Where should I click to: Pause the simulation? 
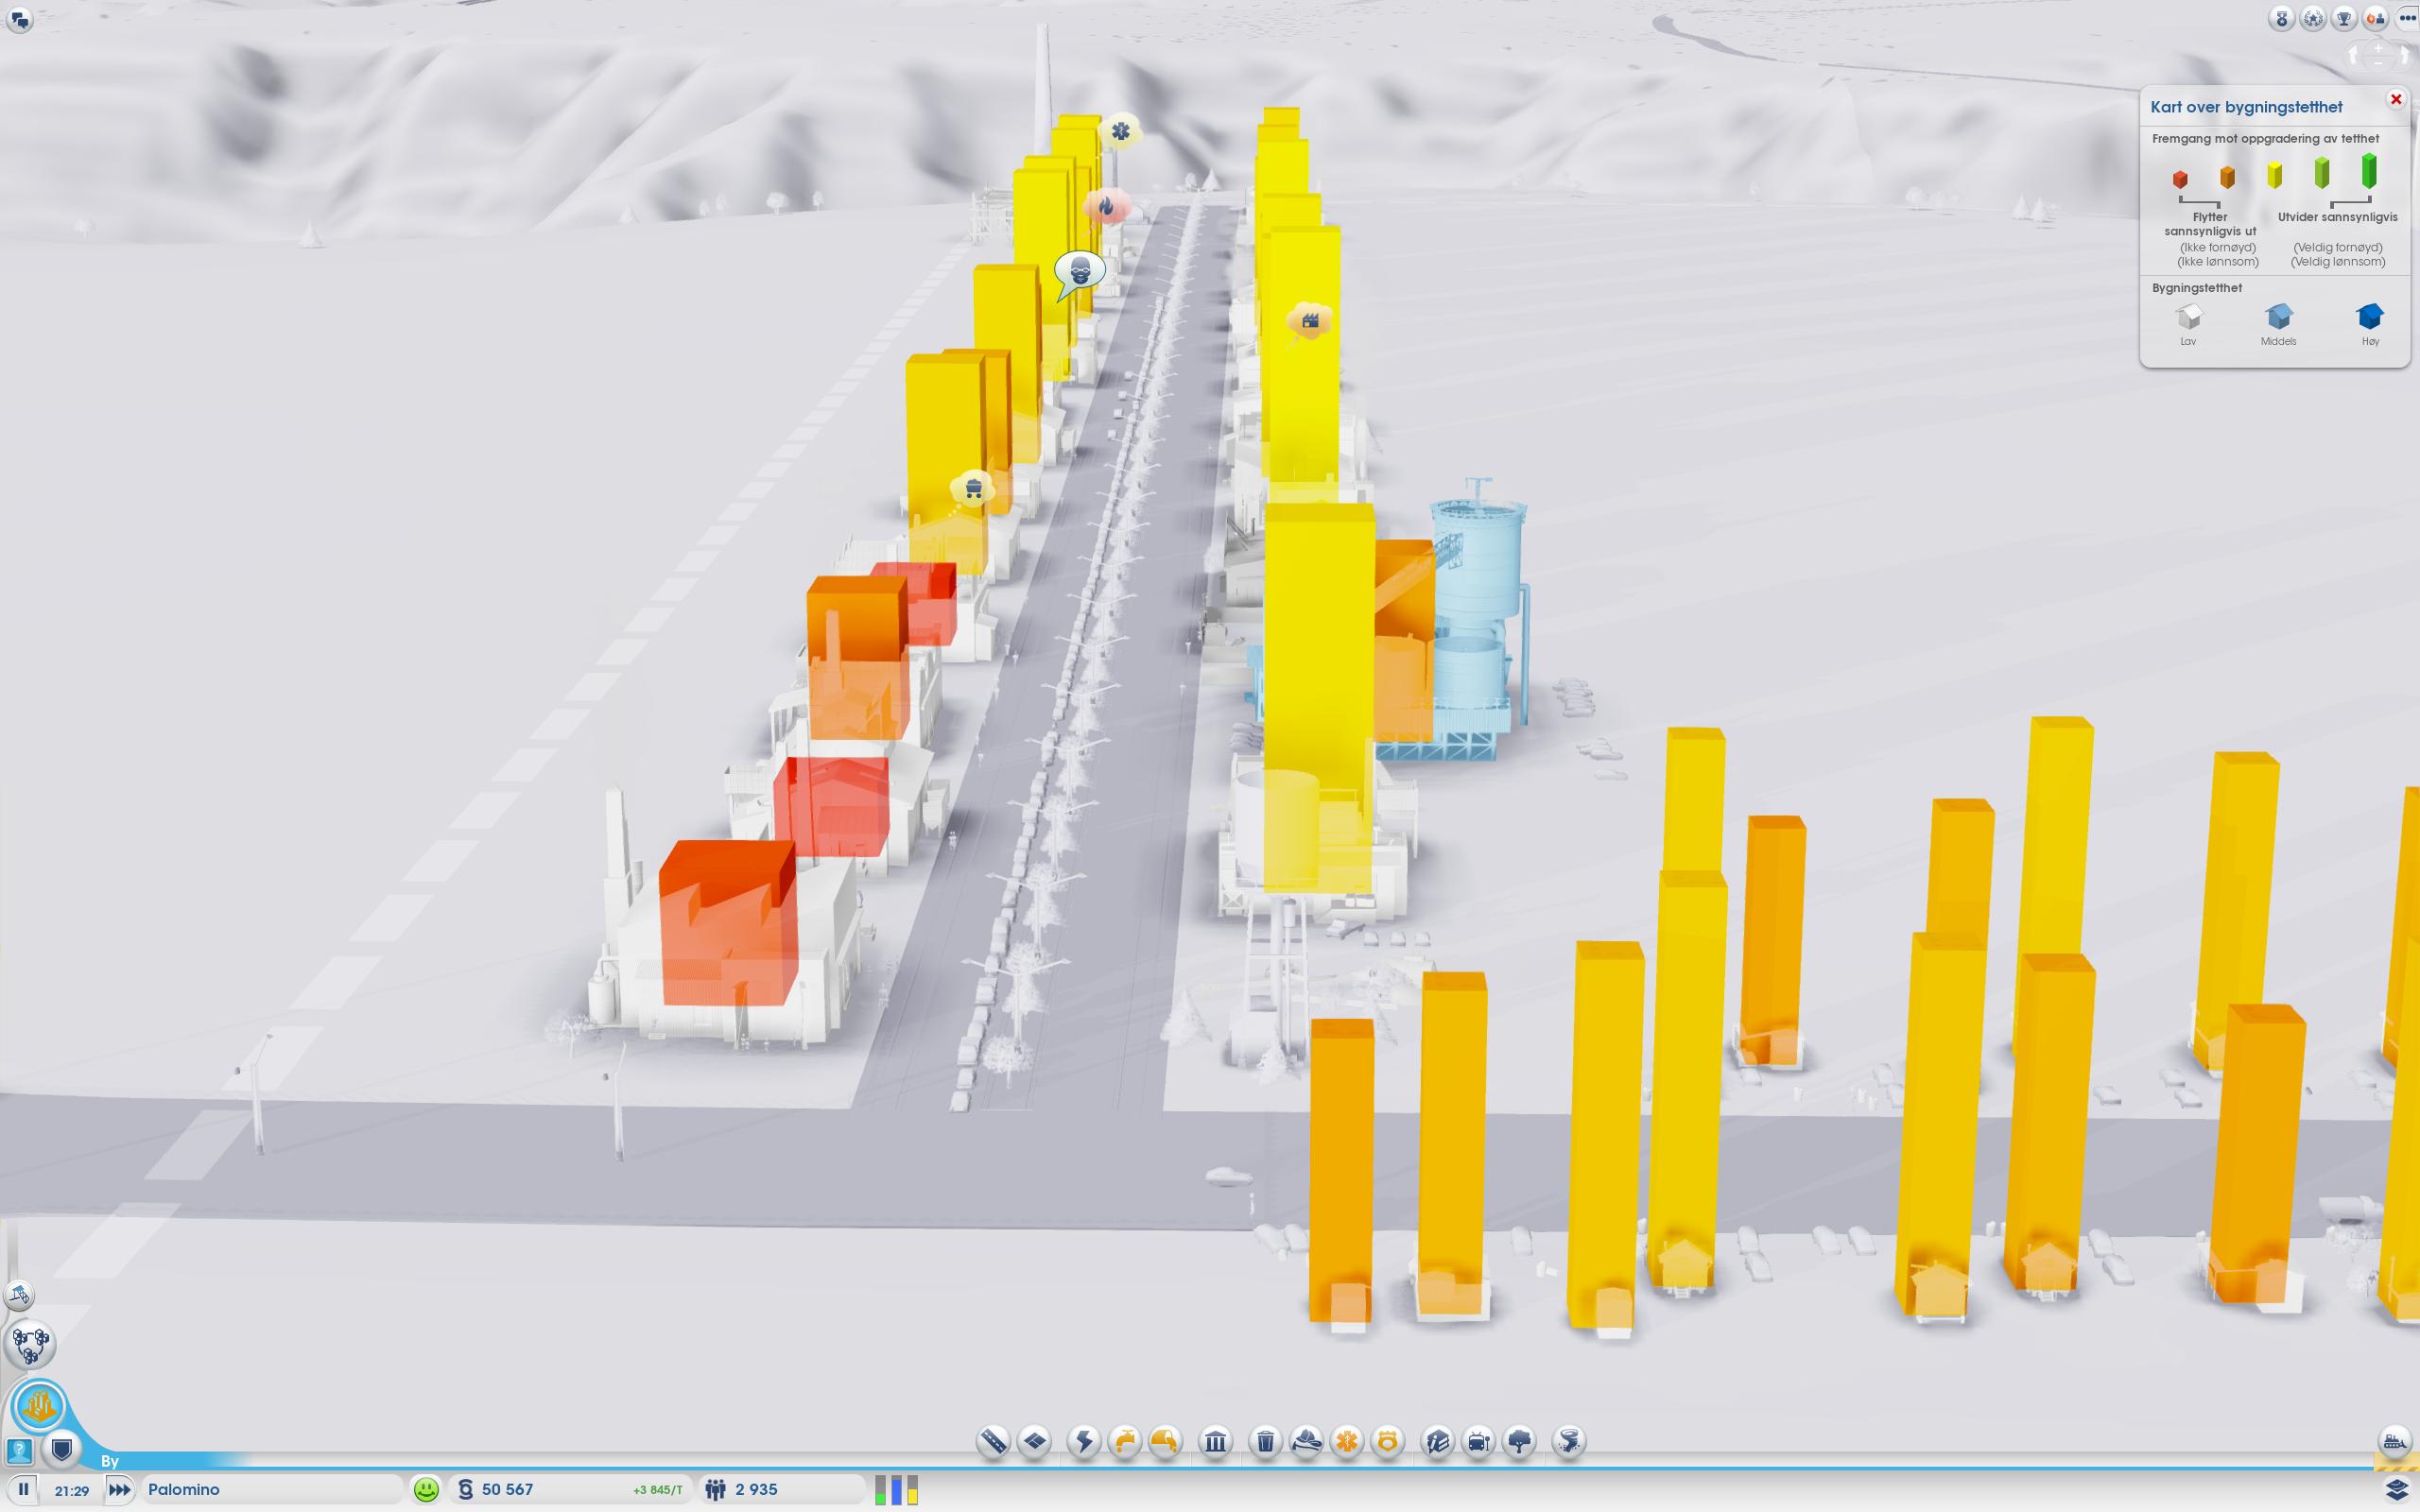[x=24, y=1489]
